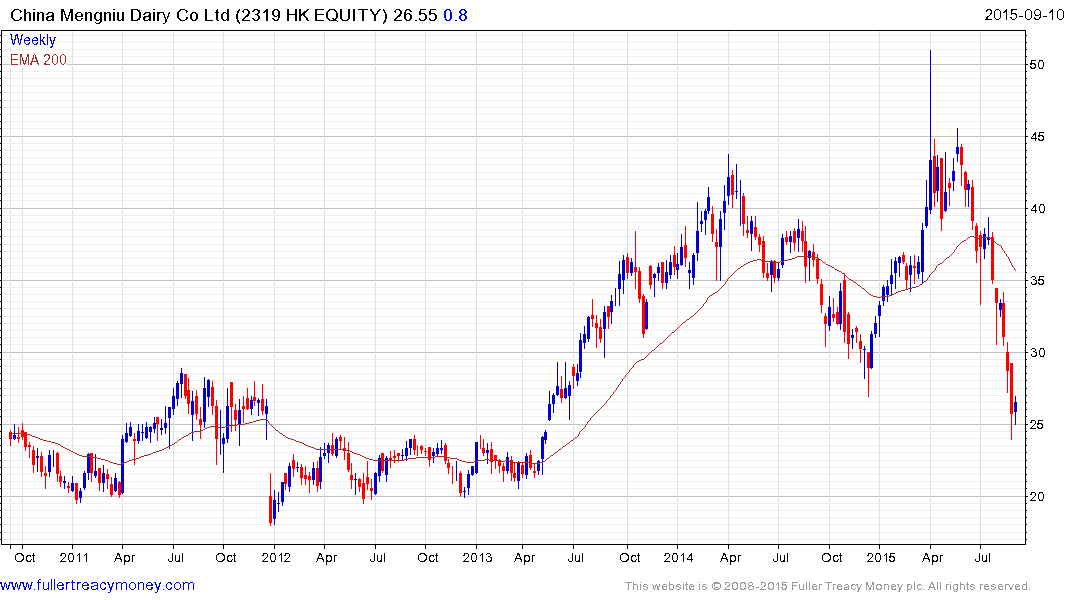Viewport: 1075px width, 600px height.
Task: Click the latest weekly candle near 26
Action: pyautogui.click(x=1015, y=409)
